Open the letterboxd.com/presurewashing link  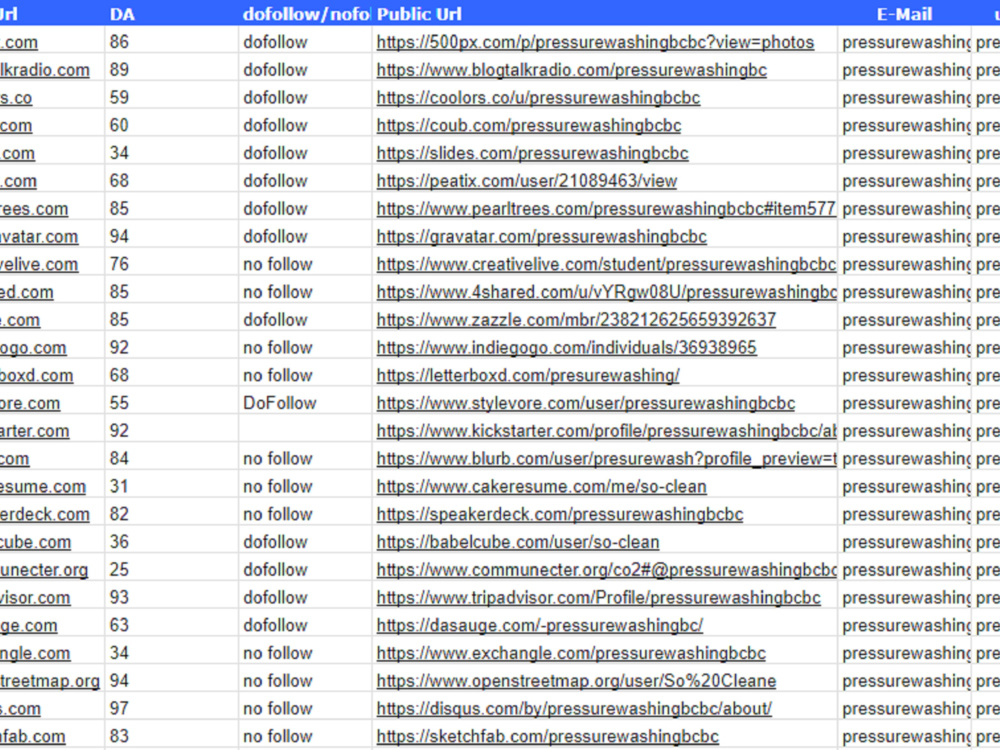(x=528, y=375)
